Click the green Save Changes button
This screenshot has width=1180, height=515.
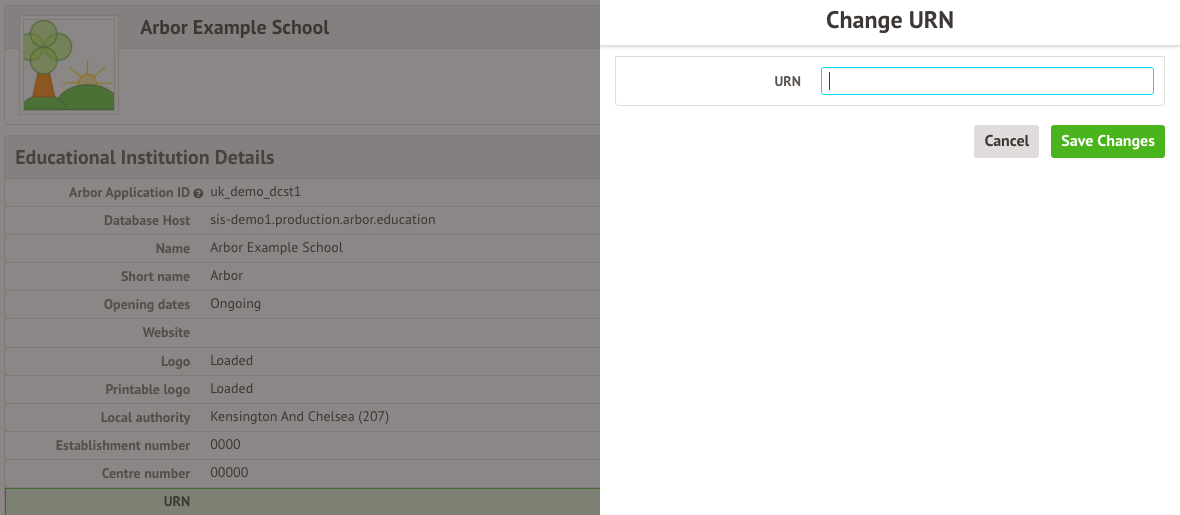pos(1107,141)
